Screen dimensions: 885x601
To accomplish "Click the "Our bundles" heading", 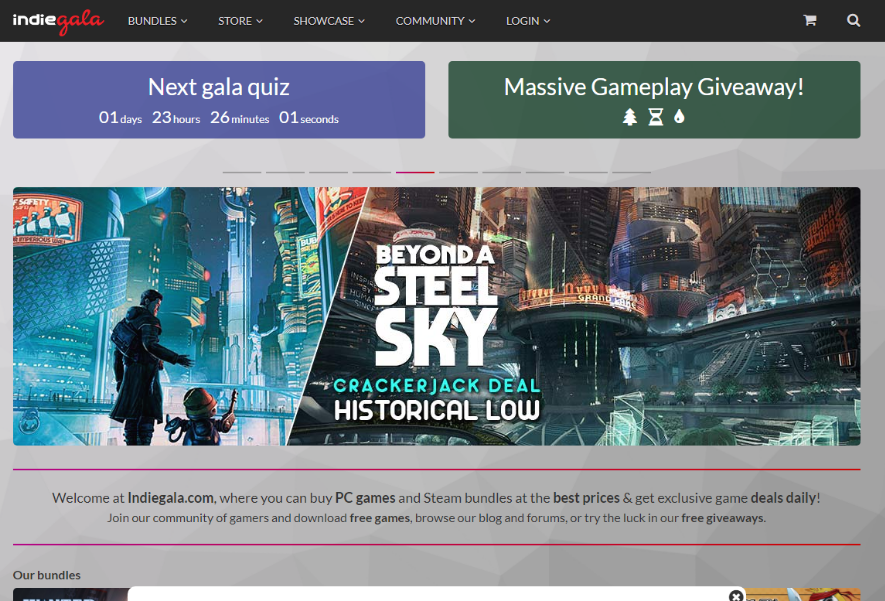I will 47,575.
